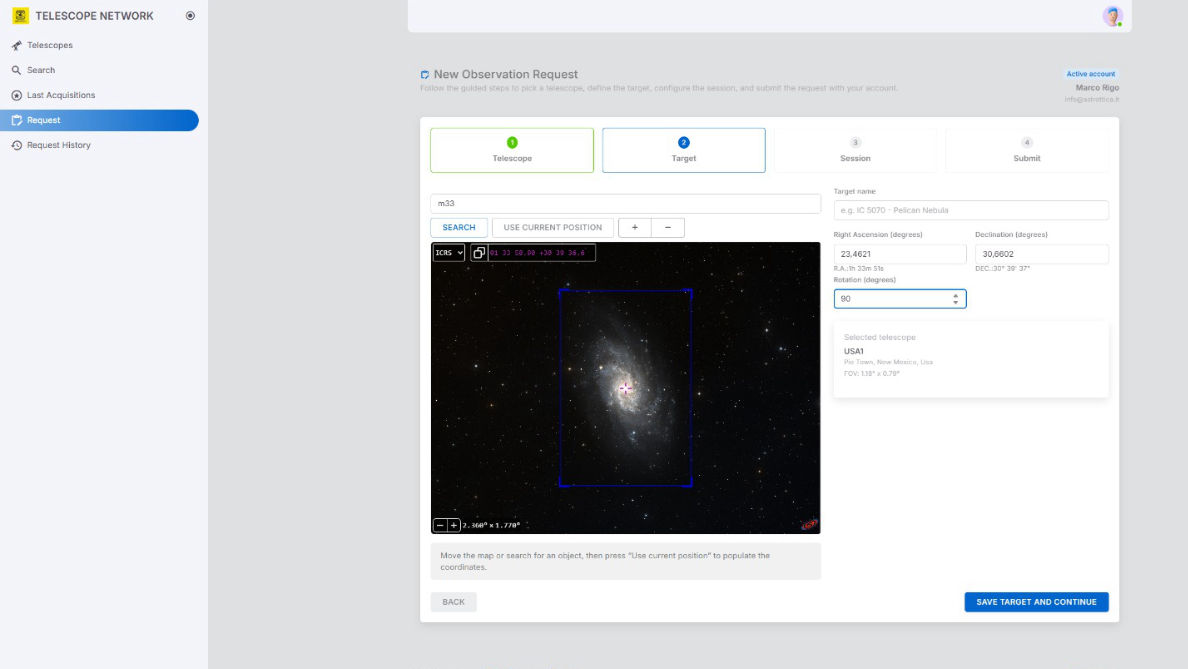Image resolution: width=1188 pixels, height=669 pixels.
Task: Open the ICRS coordinate frame dropdown
Action: (447, 252)
